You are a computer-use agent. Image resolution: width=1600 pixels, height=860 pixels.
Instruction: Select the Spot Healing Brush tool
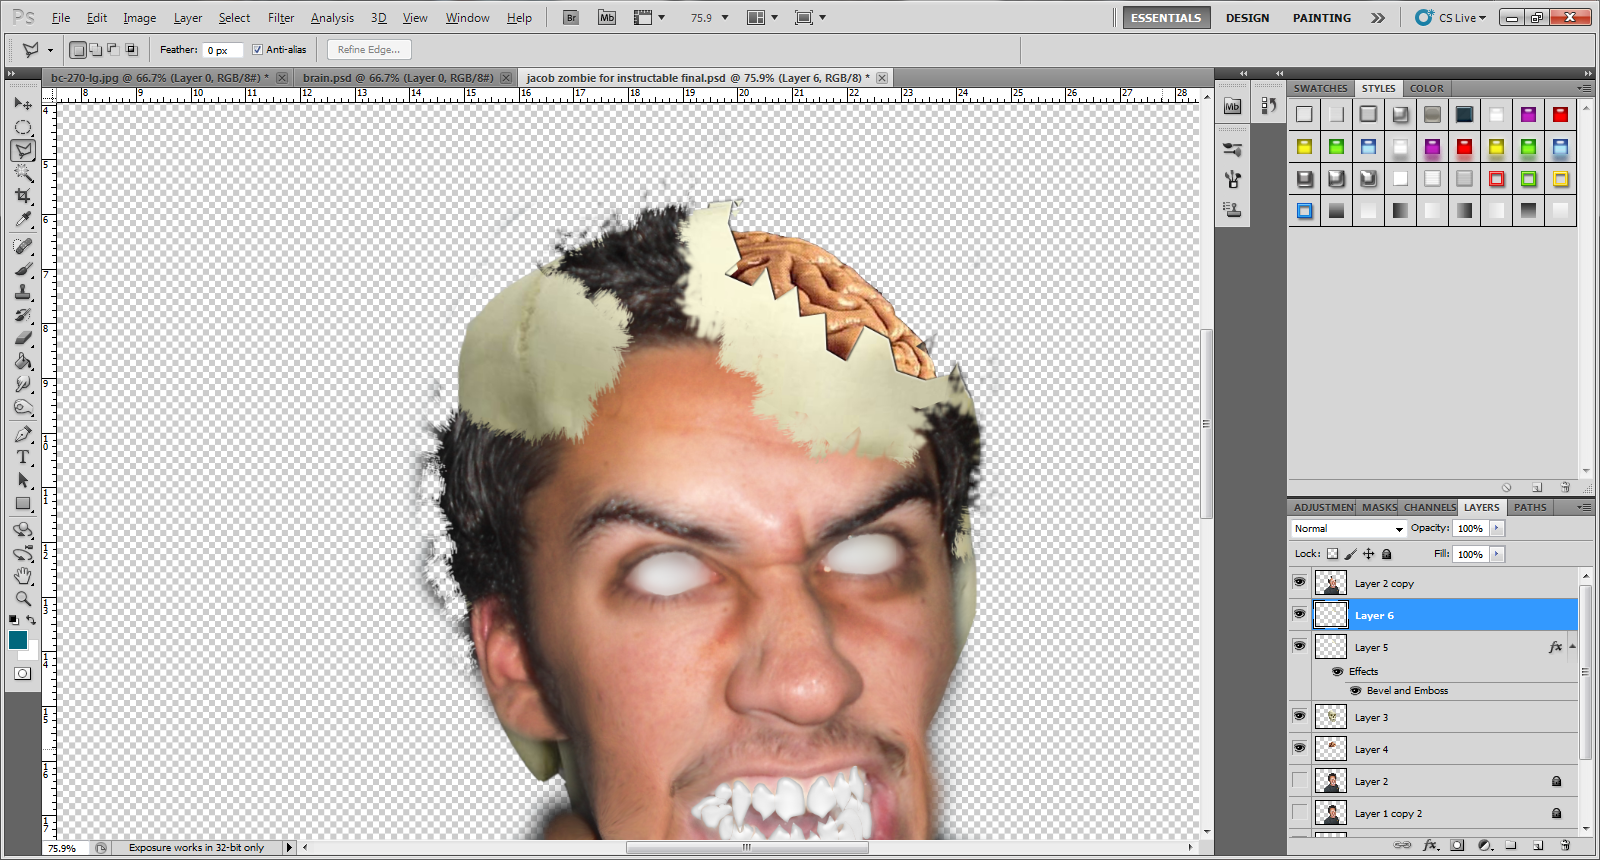[23, 246]
